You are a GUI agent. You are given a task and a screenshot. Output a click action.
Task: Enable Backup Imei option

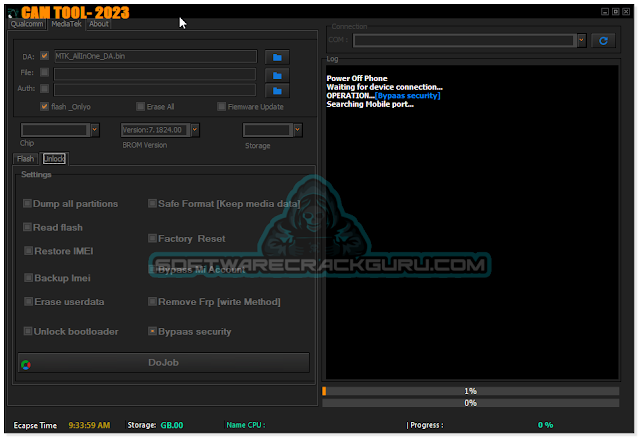(x=28, y=278)
